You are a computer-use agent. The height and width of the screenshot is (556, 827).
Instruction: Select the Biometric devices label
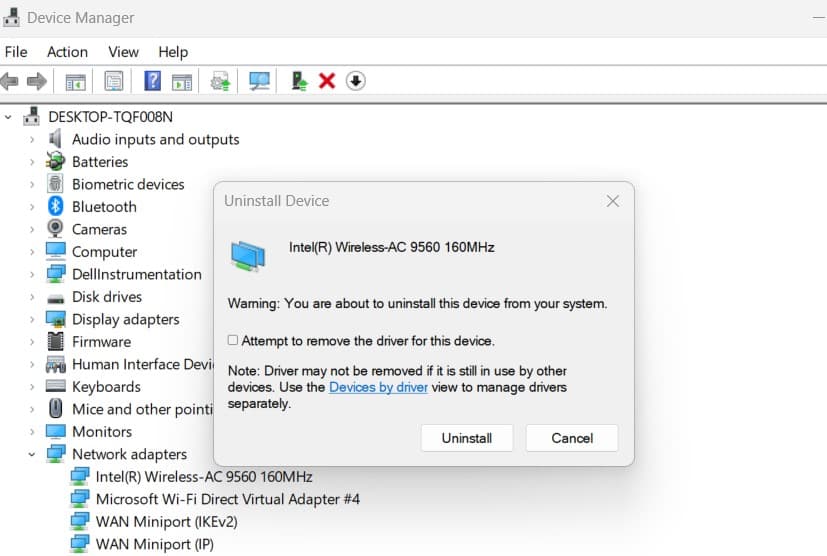[128, 184]
